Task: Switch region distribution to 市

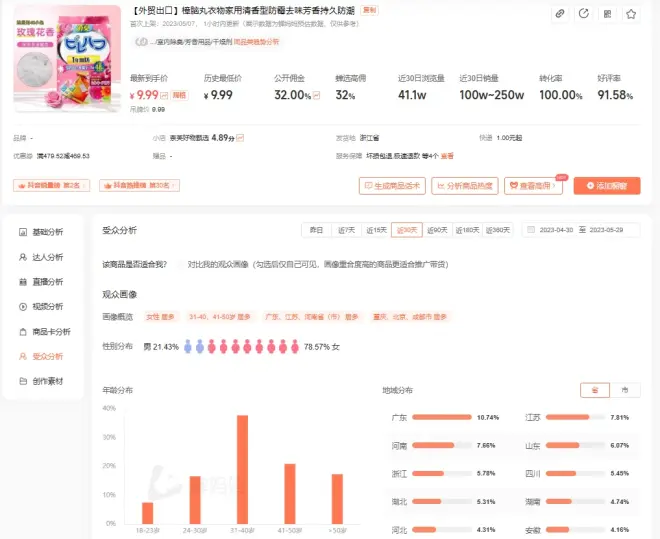Action: click(625, 390)
